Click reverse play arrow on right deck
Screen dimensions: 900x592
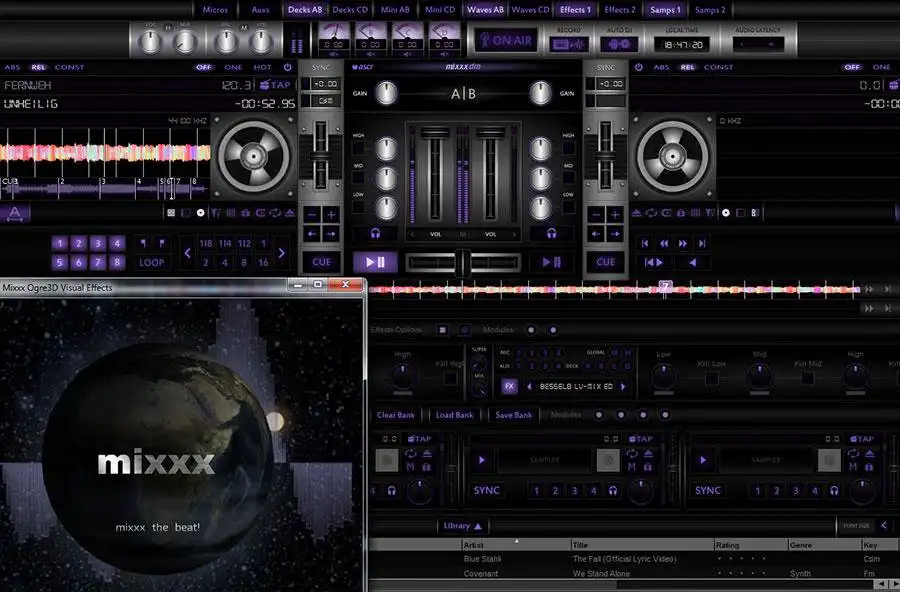click(x=693, y=262)
